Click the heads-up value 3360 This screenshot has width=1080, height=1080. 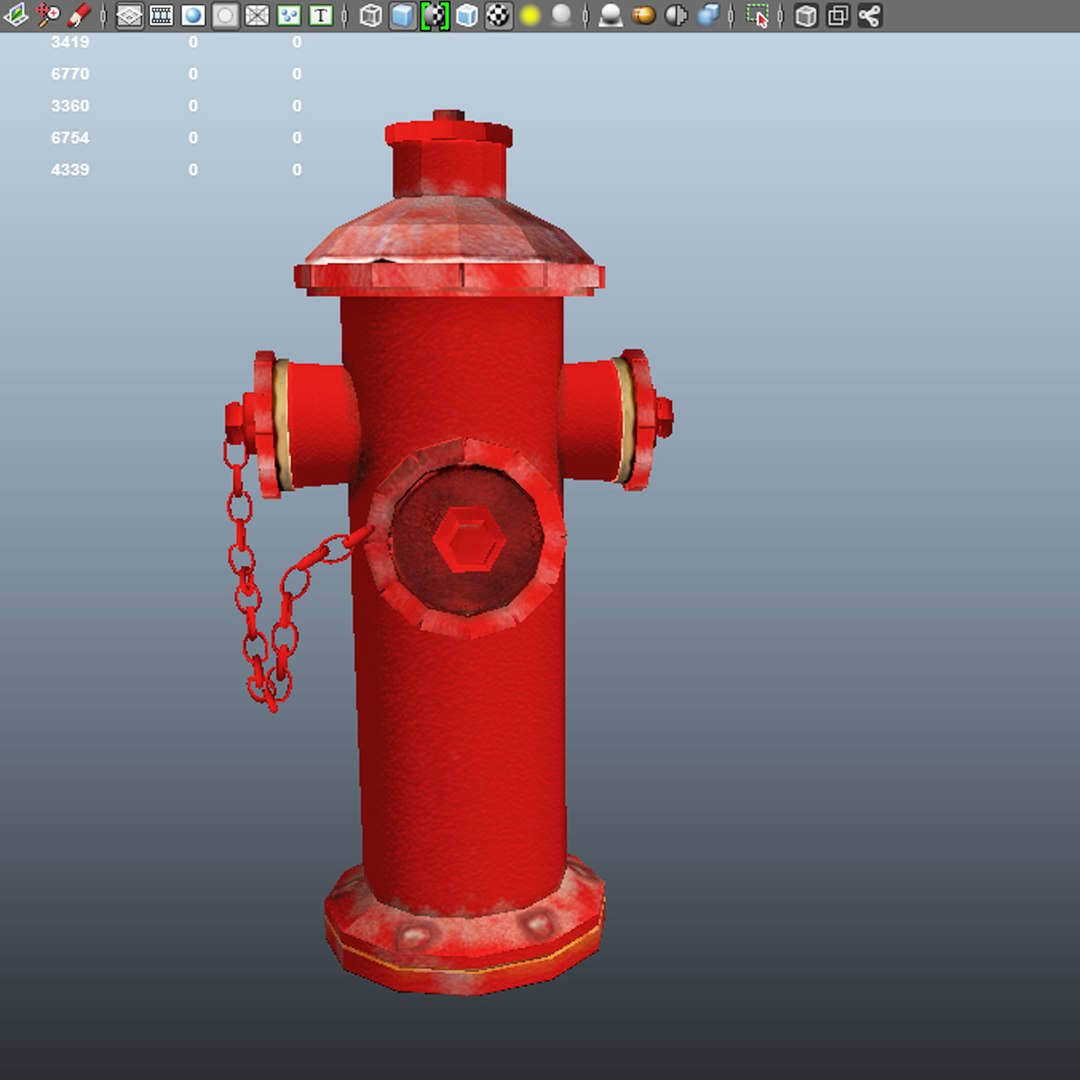(70, 106)
